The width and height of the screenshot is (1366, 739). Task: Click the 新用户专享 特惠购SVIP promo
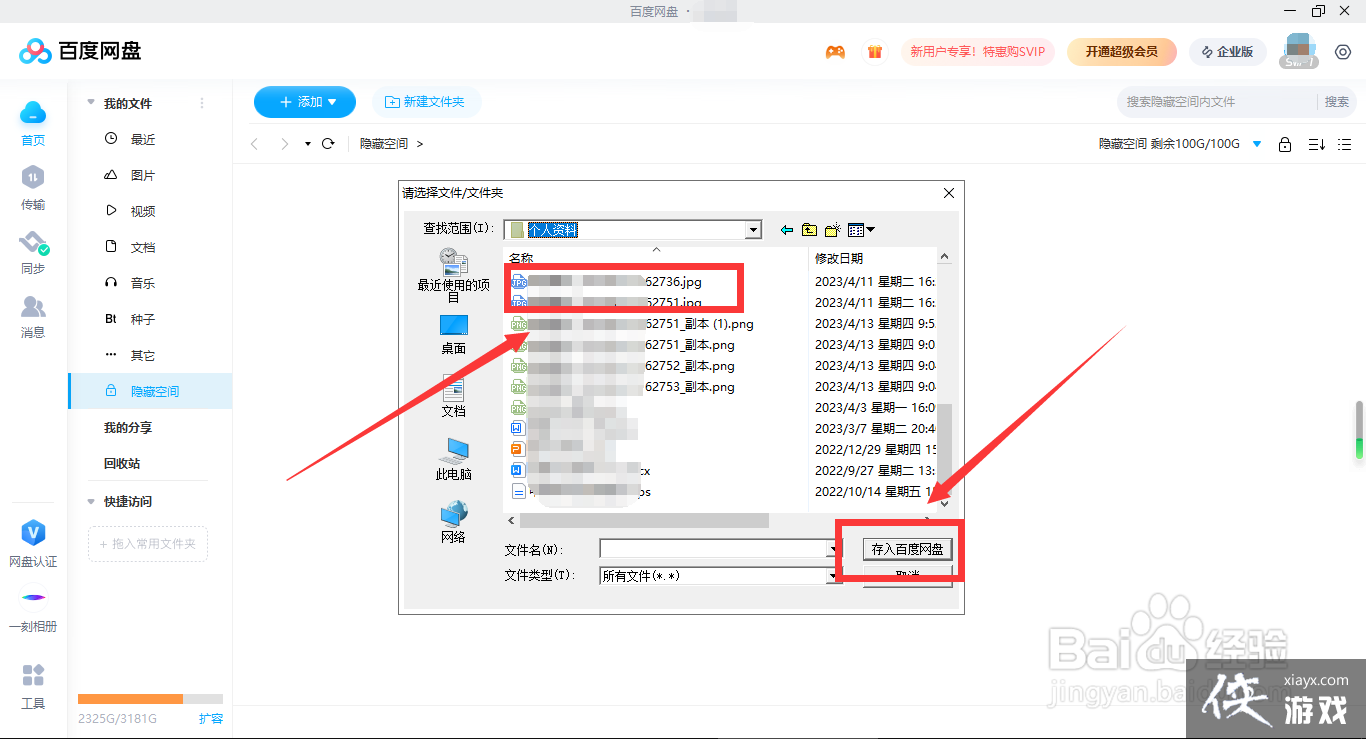click(x=978, y=52)
